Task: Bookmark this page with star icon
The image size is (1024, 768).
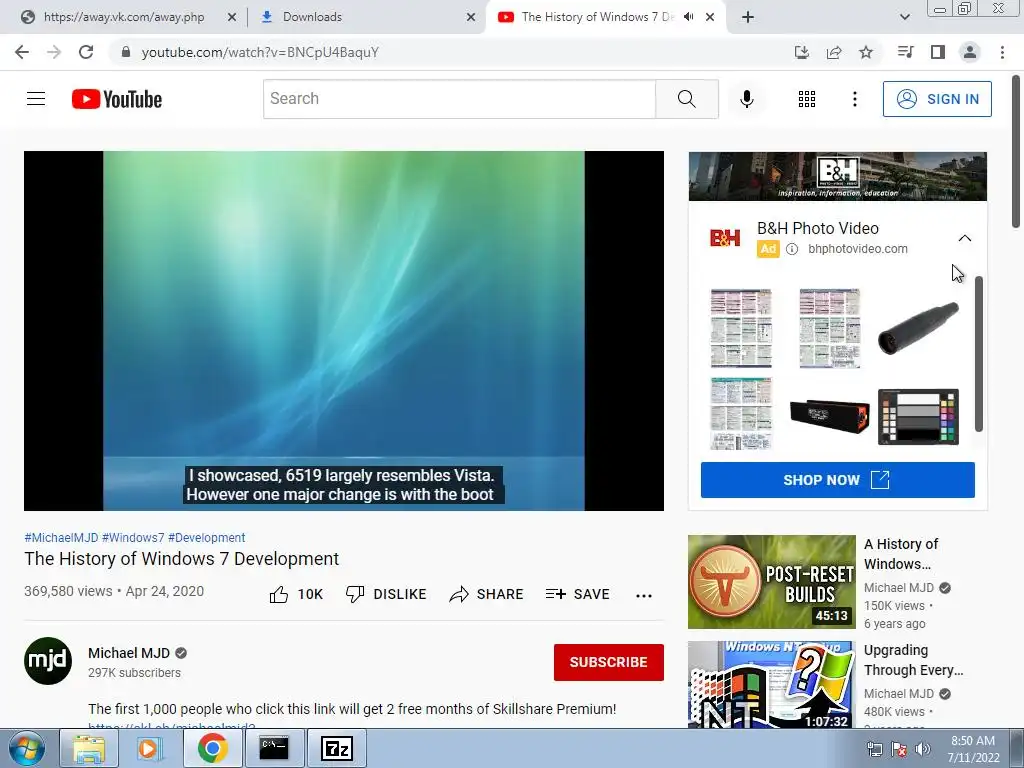Action: 866,52
